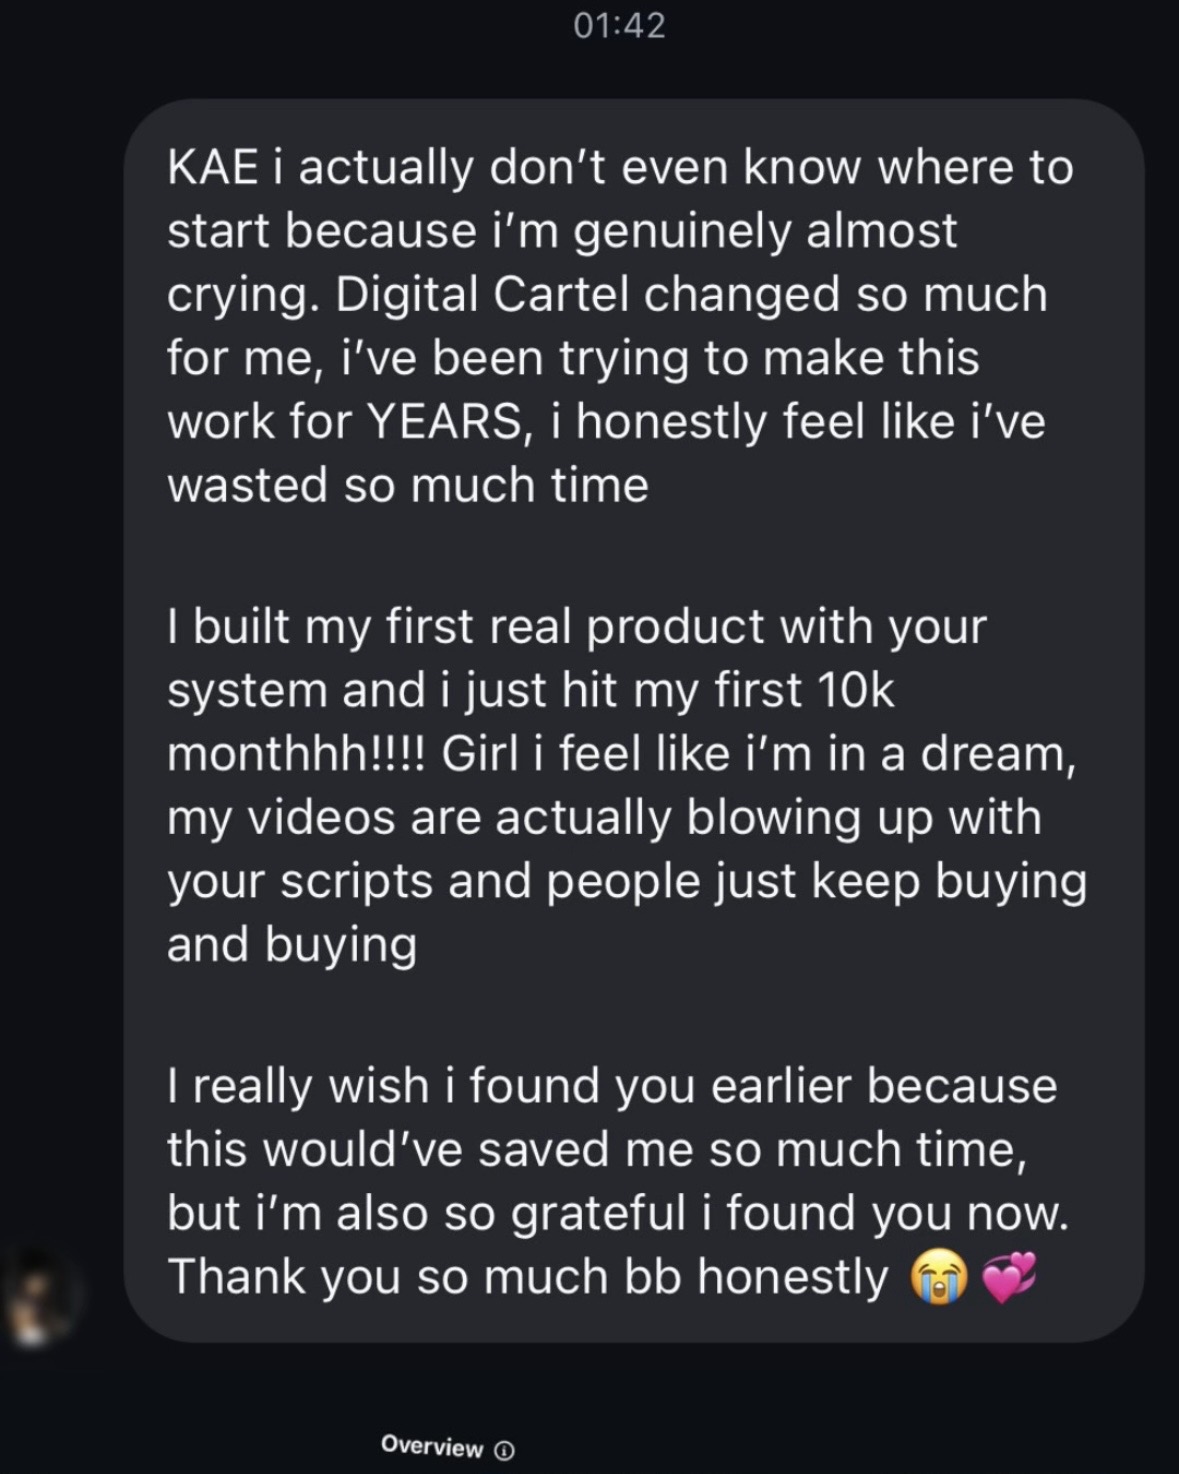Click the info icon next to Overview
Image resolution: width=1179 pixels, height=1474 pixels.
(506, 1449)
